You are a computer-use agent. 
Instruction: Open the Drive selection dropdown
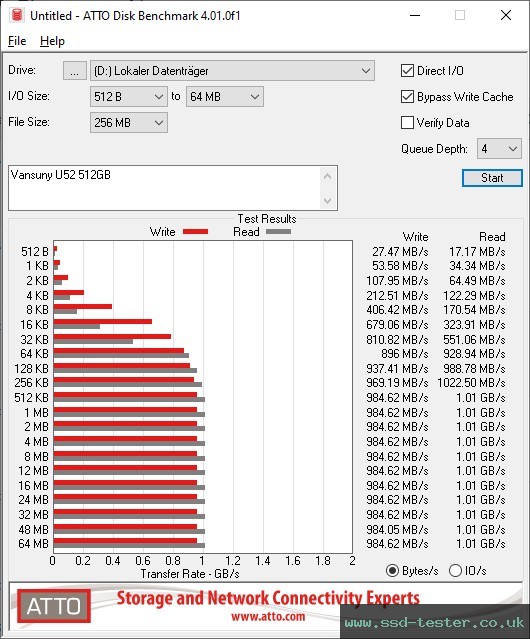(232, 71)
